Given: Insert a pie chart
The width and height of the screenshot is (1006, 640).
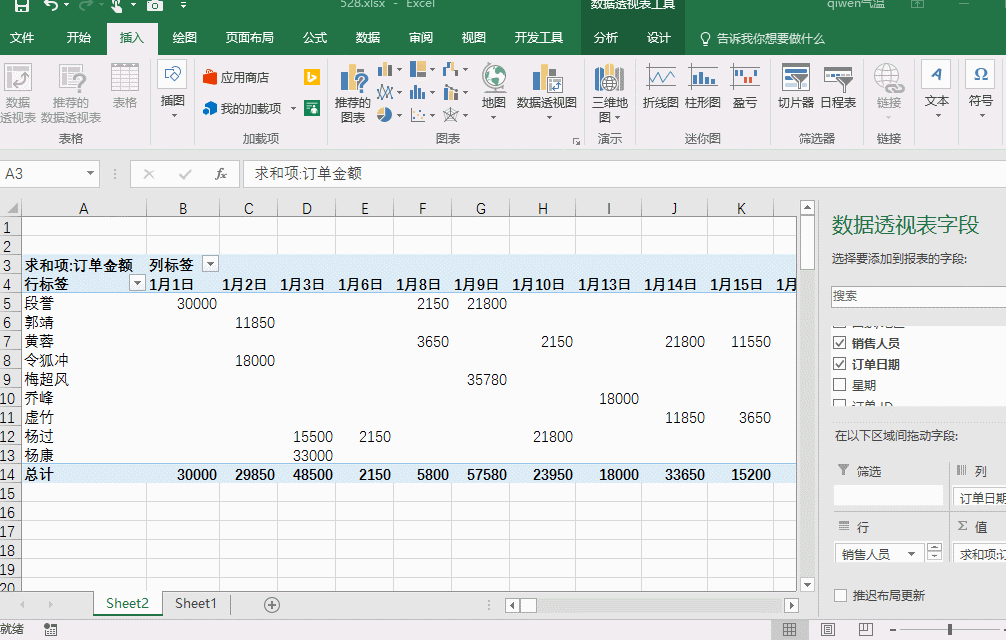Looking at the screenshot, I should 385,115.
